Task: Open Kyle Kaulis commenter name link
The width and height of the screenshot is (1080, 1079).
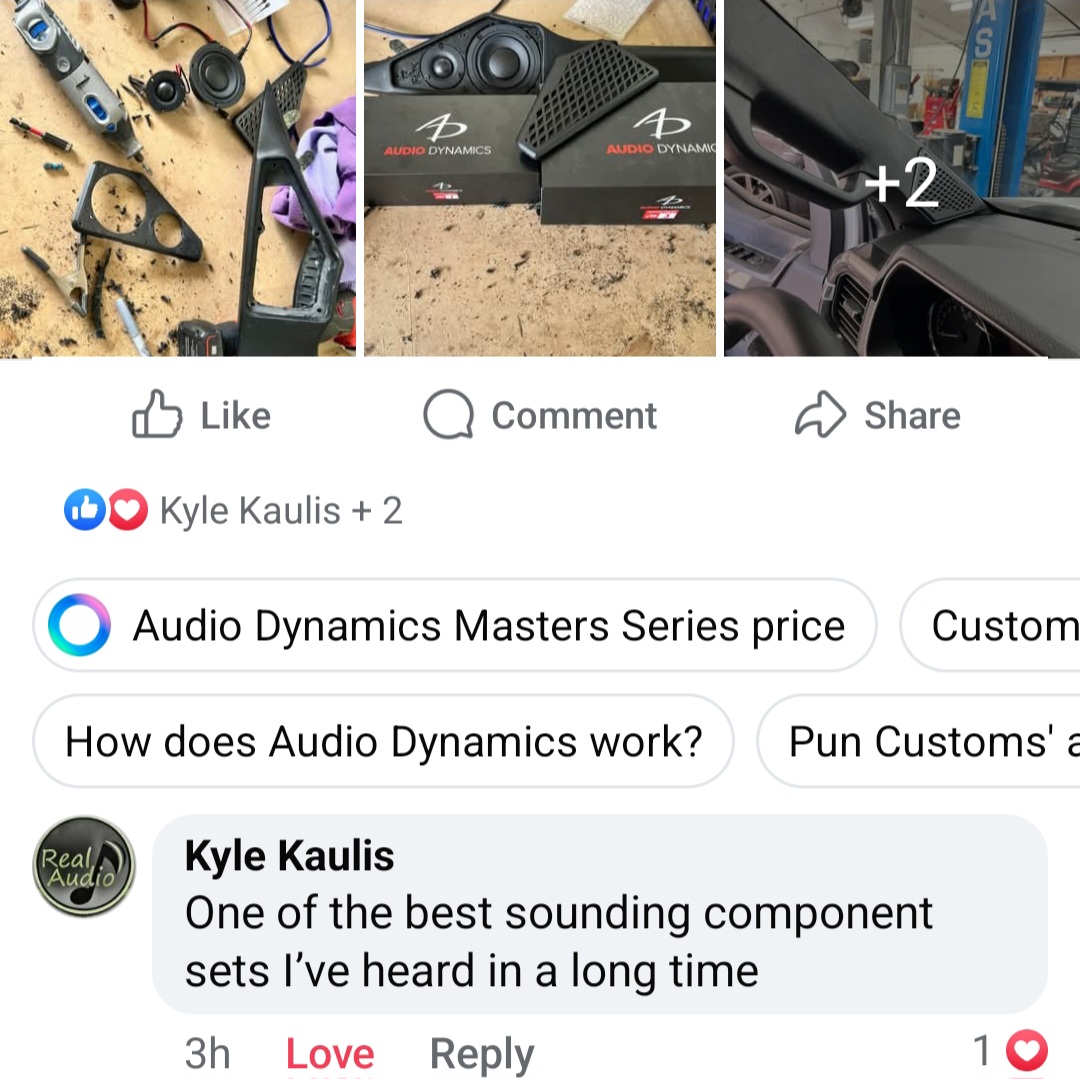Action: pos(289,856)
